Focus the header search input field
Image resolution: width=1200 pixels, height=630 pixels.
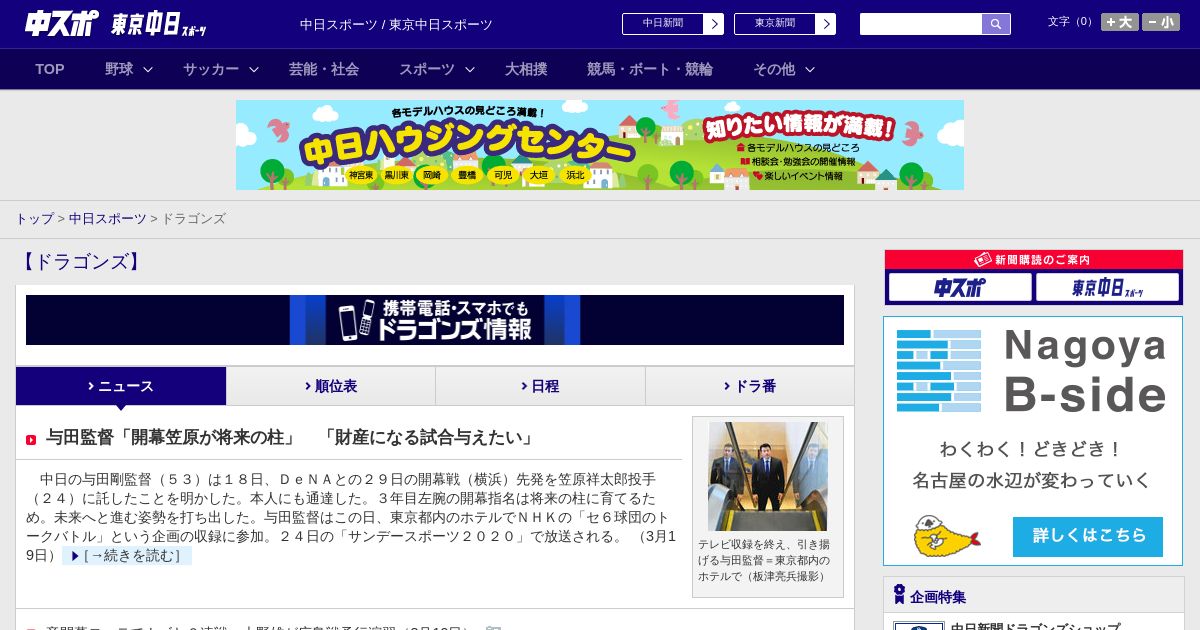[x=921, y=24]
